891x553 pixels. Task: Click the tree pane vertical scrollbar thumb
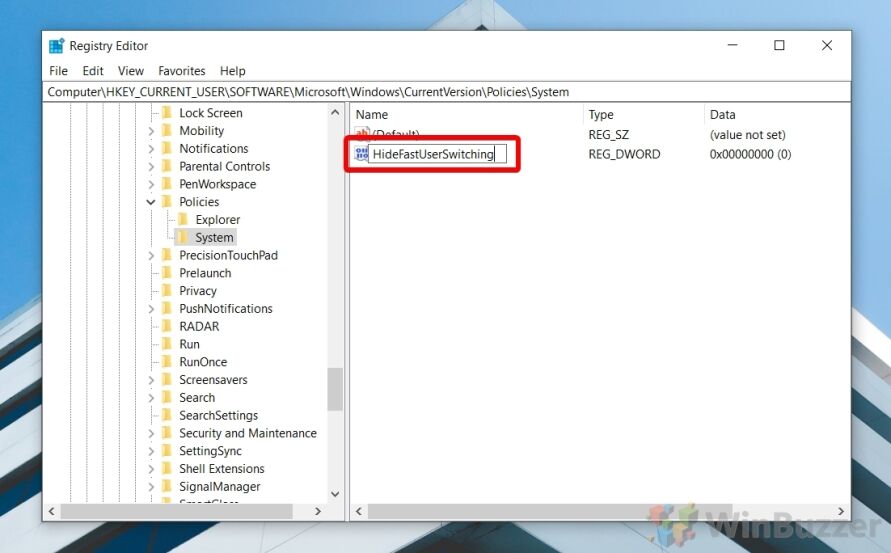(335, 389)
